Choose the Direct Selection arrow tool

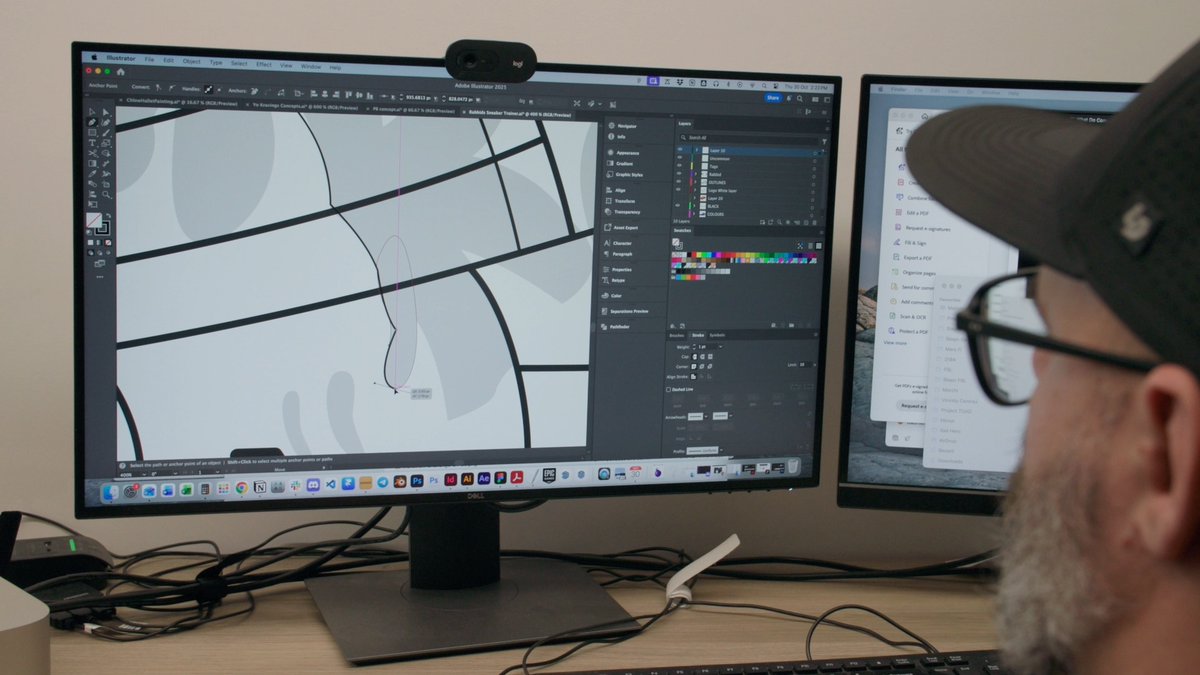[x=105, y=112]
